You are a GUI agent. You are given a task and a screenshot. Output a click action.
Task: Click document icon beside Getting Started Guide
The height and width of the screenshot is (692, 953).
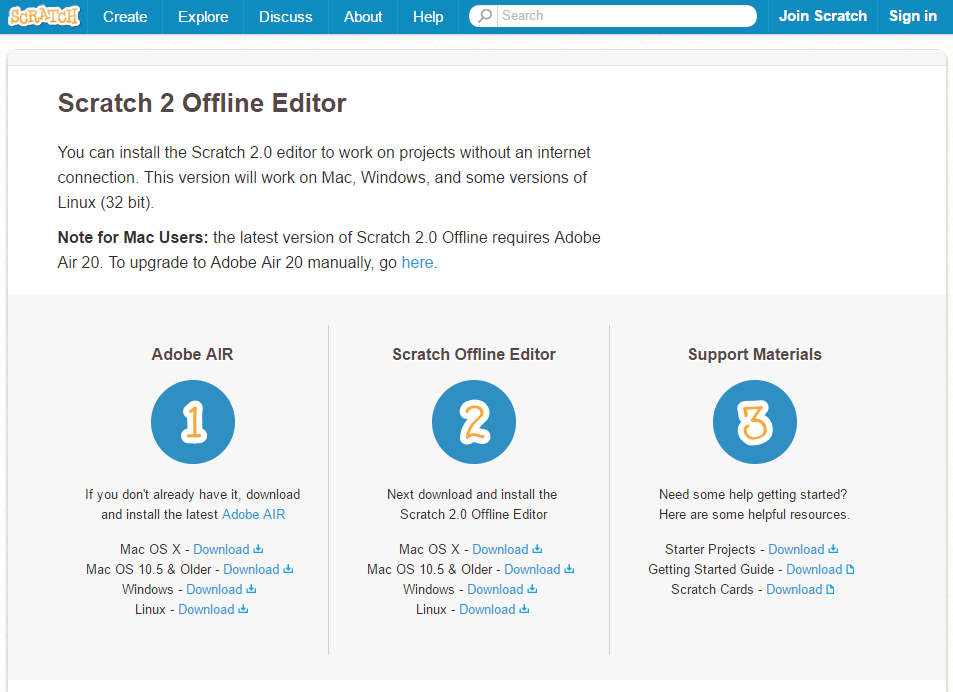click(x=851, y=569)
